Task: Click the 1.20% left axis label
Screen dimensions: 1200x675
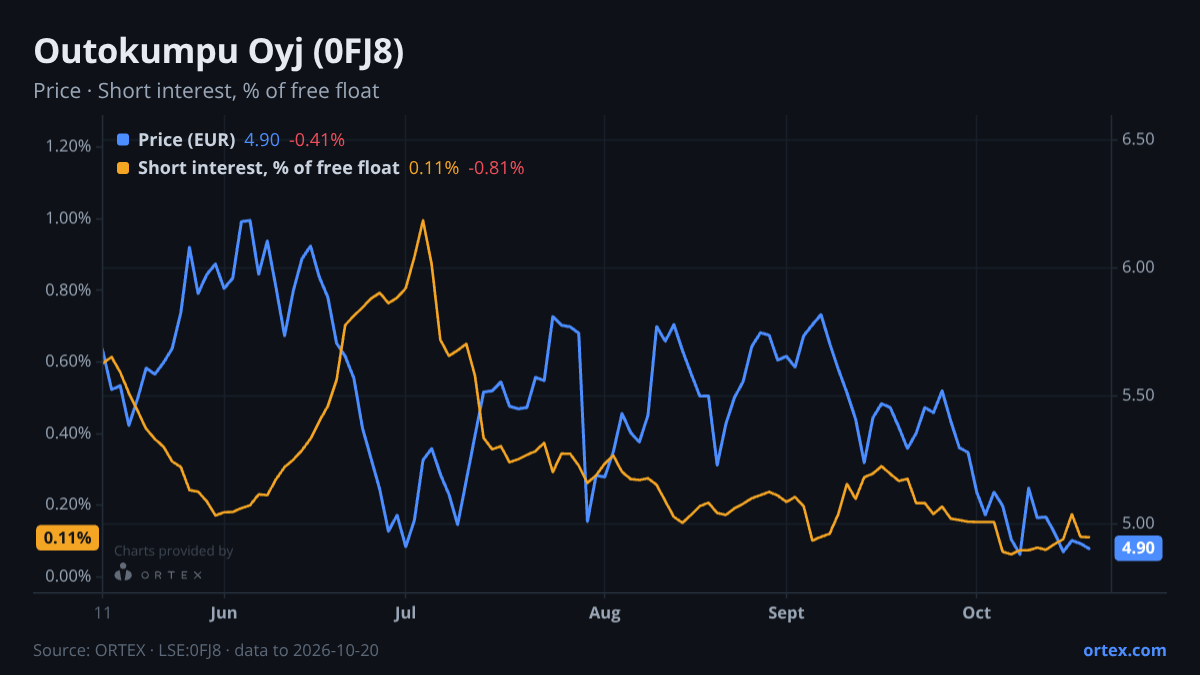Action: [x=68, y=146]
